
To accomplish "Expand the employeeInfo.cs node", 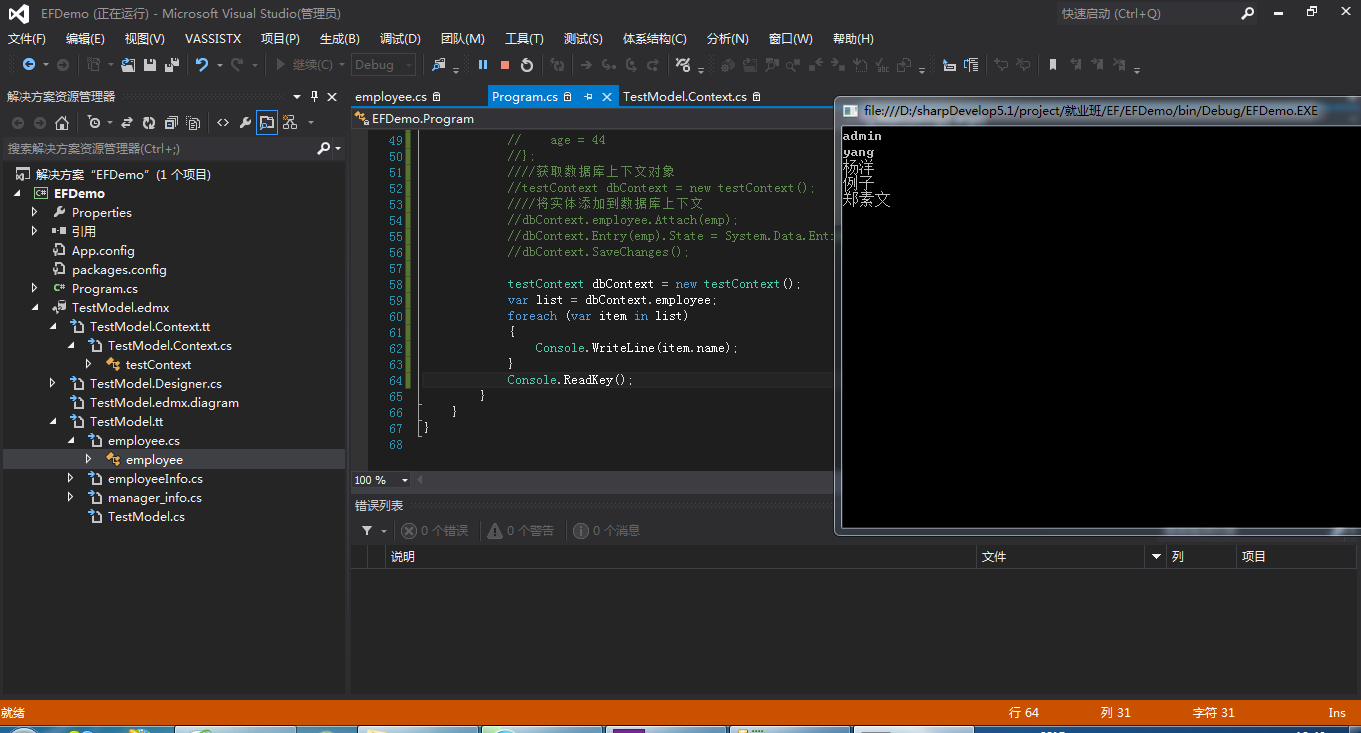I will coord(71,478).
